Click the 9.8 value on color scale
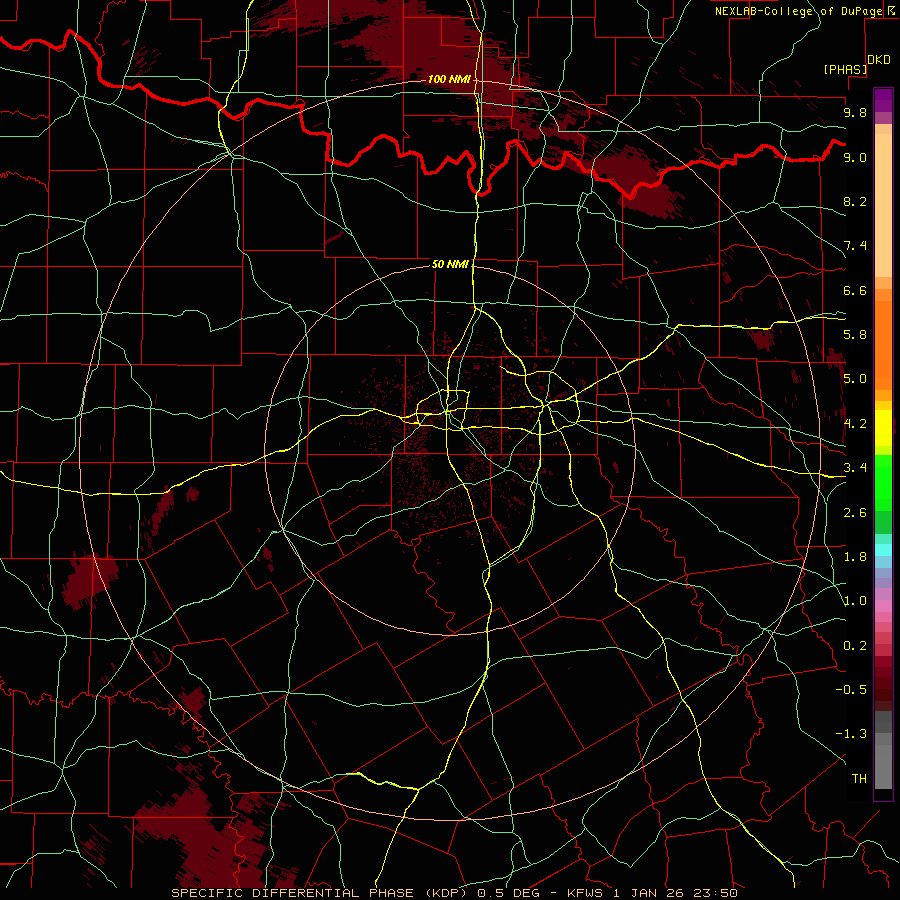900x900 pixels. pyautogui.click(x=855, y=112)
